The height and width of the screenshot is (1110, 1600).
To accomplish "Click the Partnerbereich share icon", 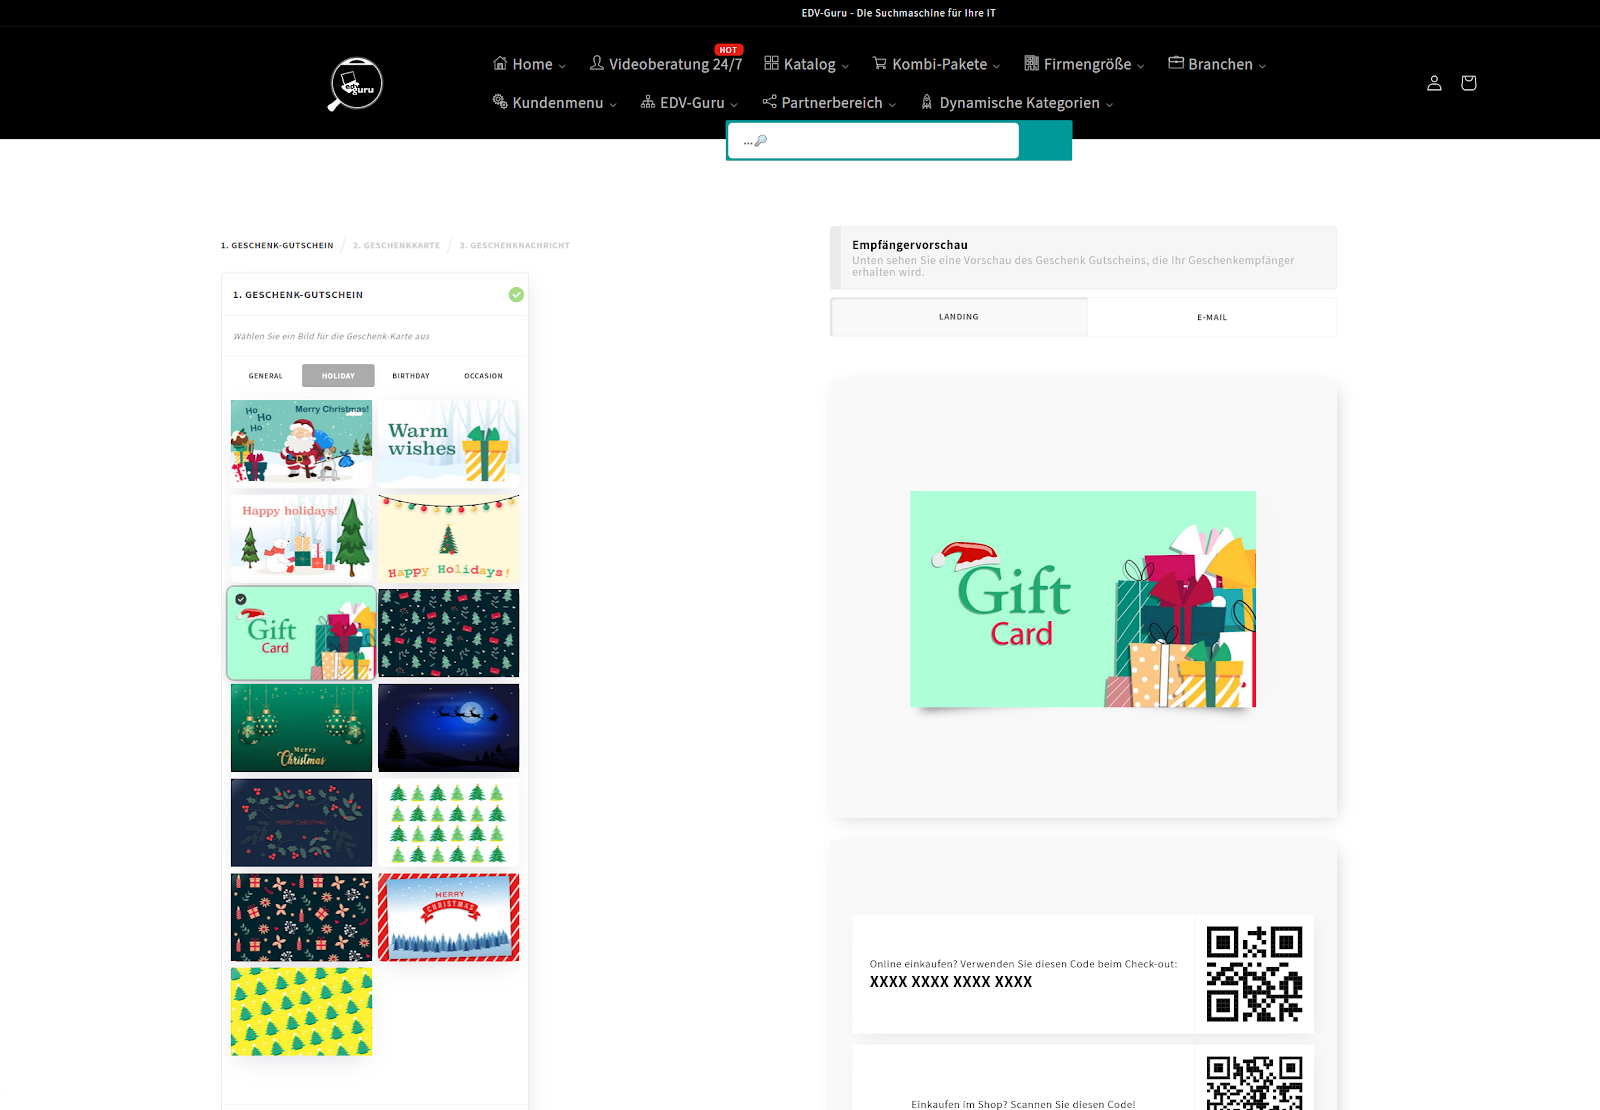I will (769, 102).
